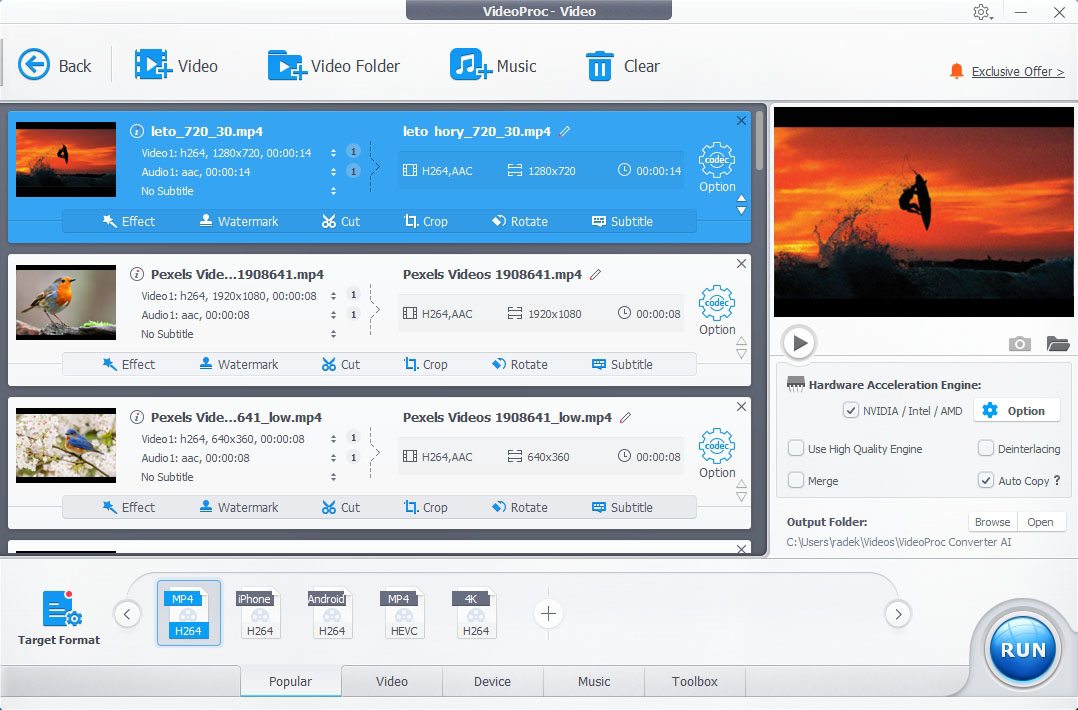This screenshot has height=710, width=1078.
Task: Click the robin thumbnail of Pexels Videos 1908641
Action: pos(66,302)
